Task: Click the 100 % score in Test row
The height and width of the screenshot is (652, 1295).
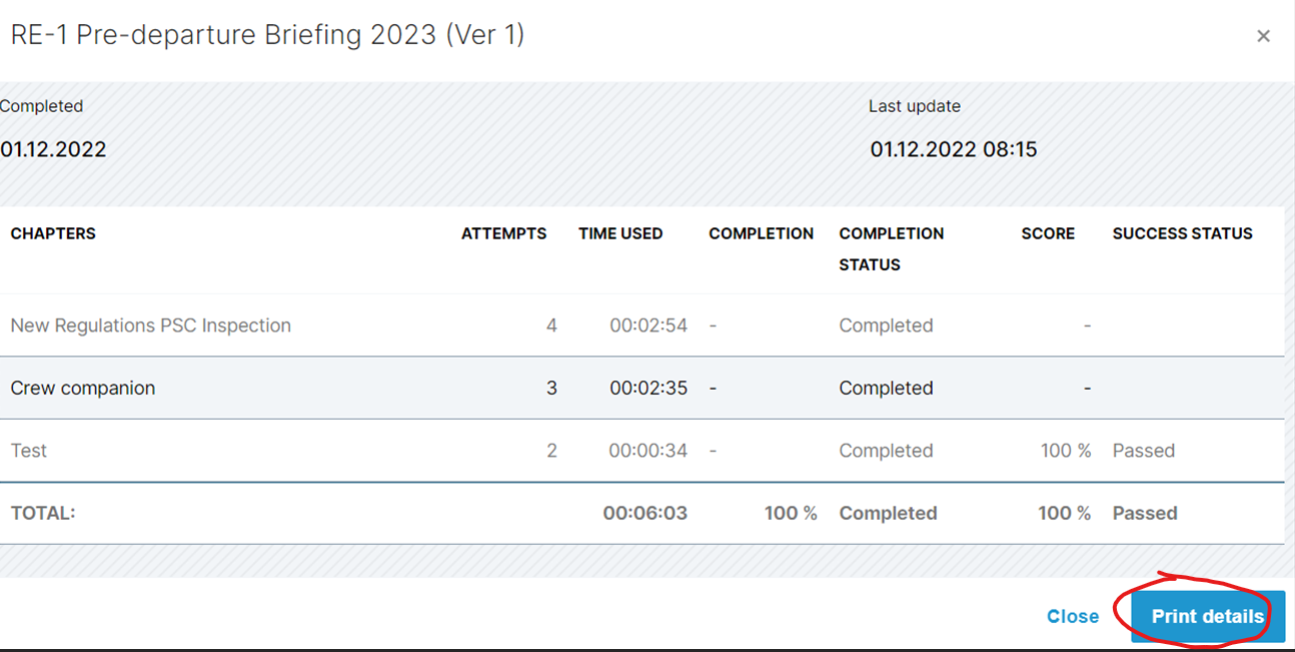Action: [1066, 450]
